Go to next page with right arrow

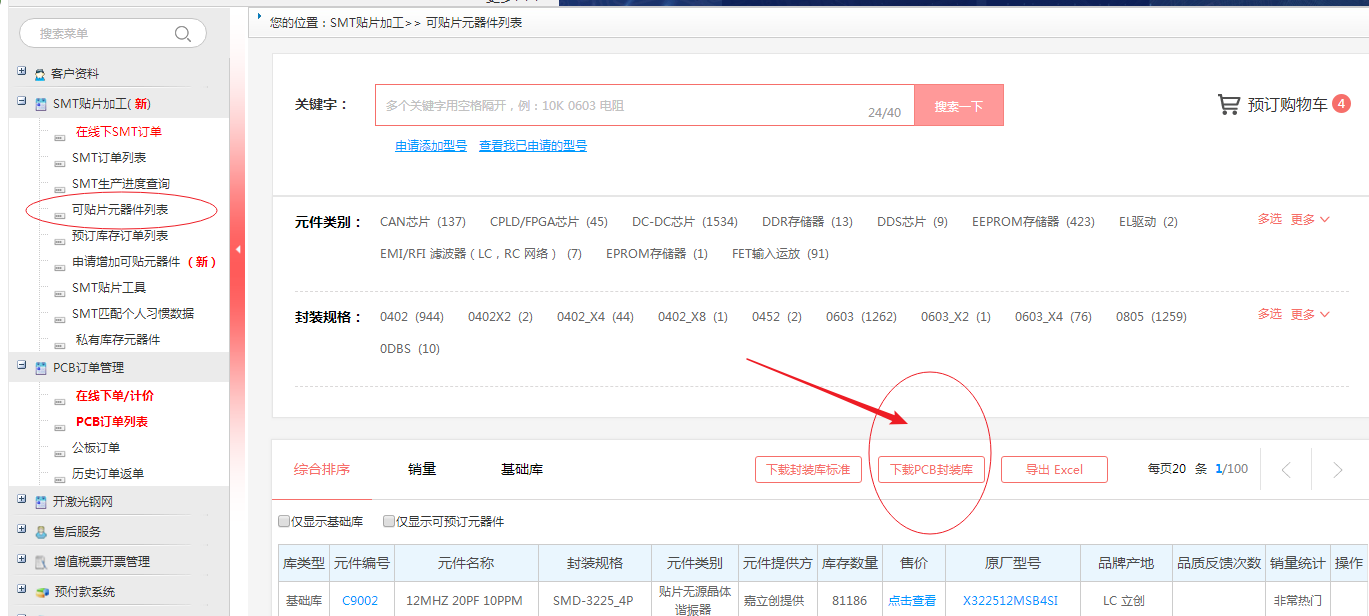coord(1338,470)
